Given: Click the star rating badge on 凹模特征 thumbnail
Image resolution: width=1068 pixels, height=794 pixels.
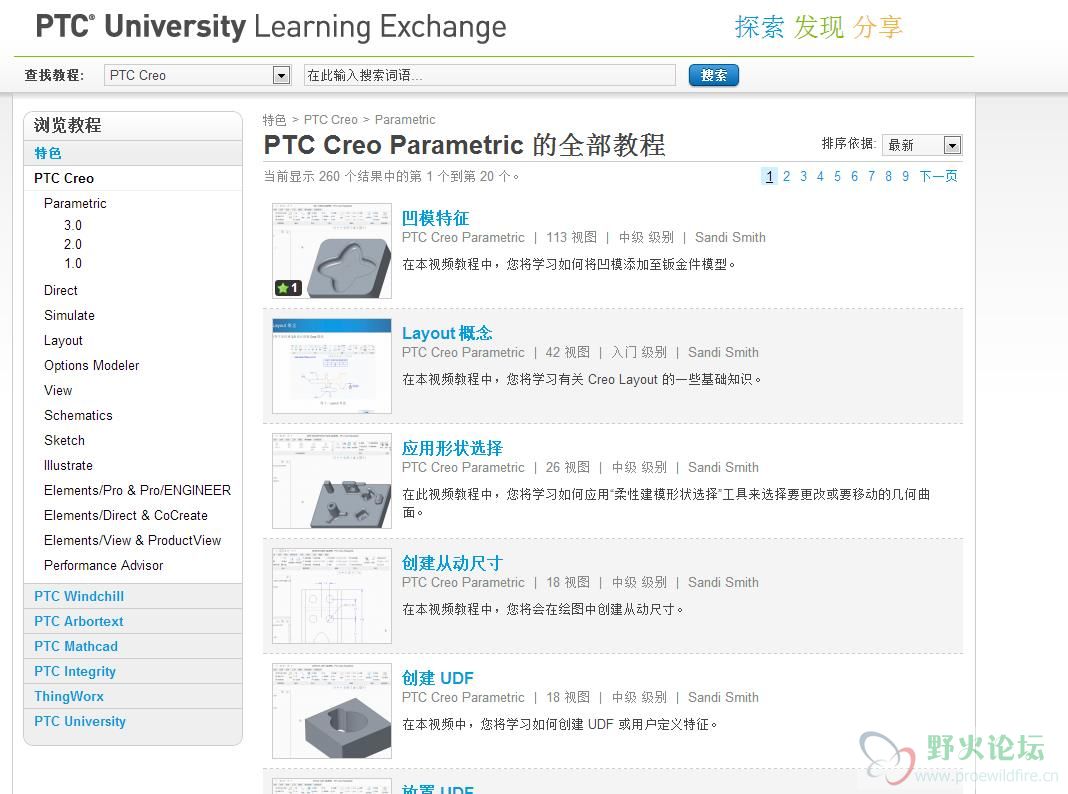Looking at the screenshot, I should point(287,288).
